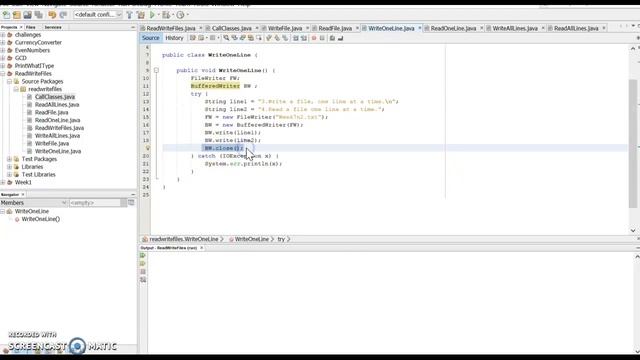Click the New File toolbar icon
This screenshot has height=360, width=640.
pyautogui.click(x=6, y=15)
